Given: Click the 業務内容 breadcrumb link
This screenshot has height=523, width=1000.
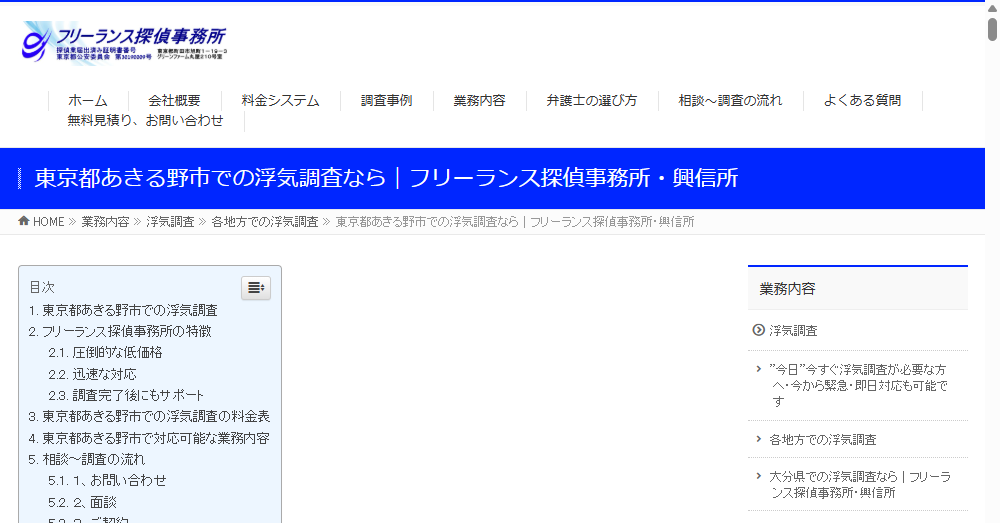Looking at the screenshot, I should pyautogui.click(x=105, y=222).
